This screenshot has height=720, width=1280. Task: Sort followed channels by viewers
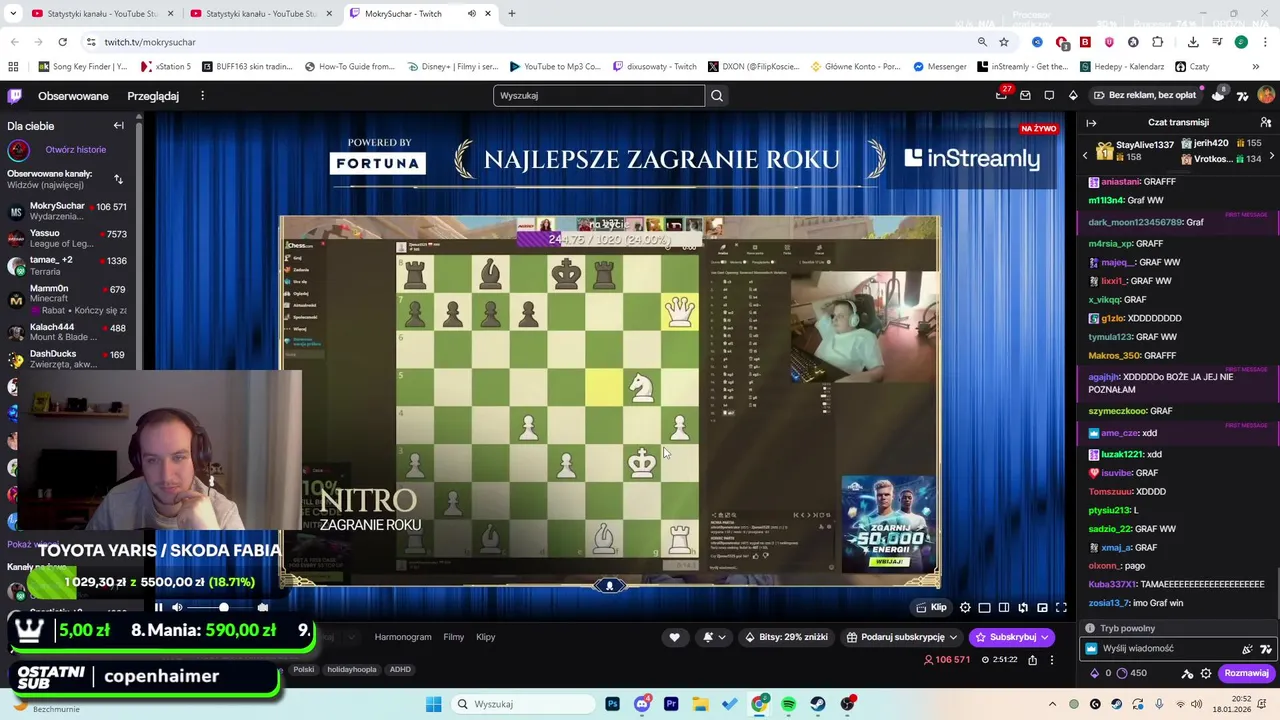[x=118, y=179]
